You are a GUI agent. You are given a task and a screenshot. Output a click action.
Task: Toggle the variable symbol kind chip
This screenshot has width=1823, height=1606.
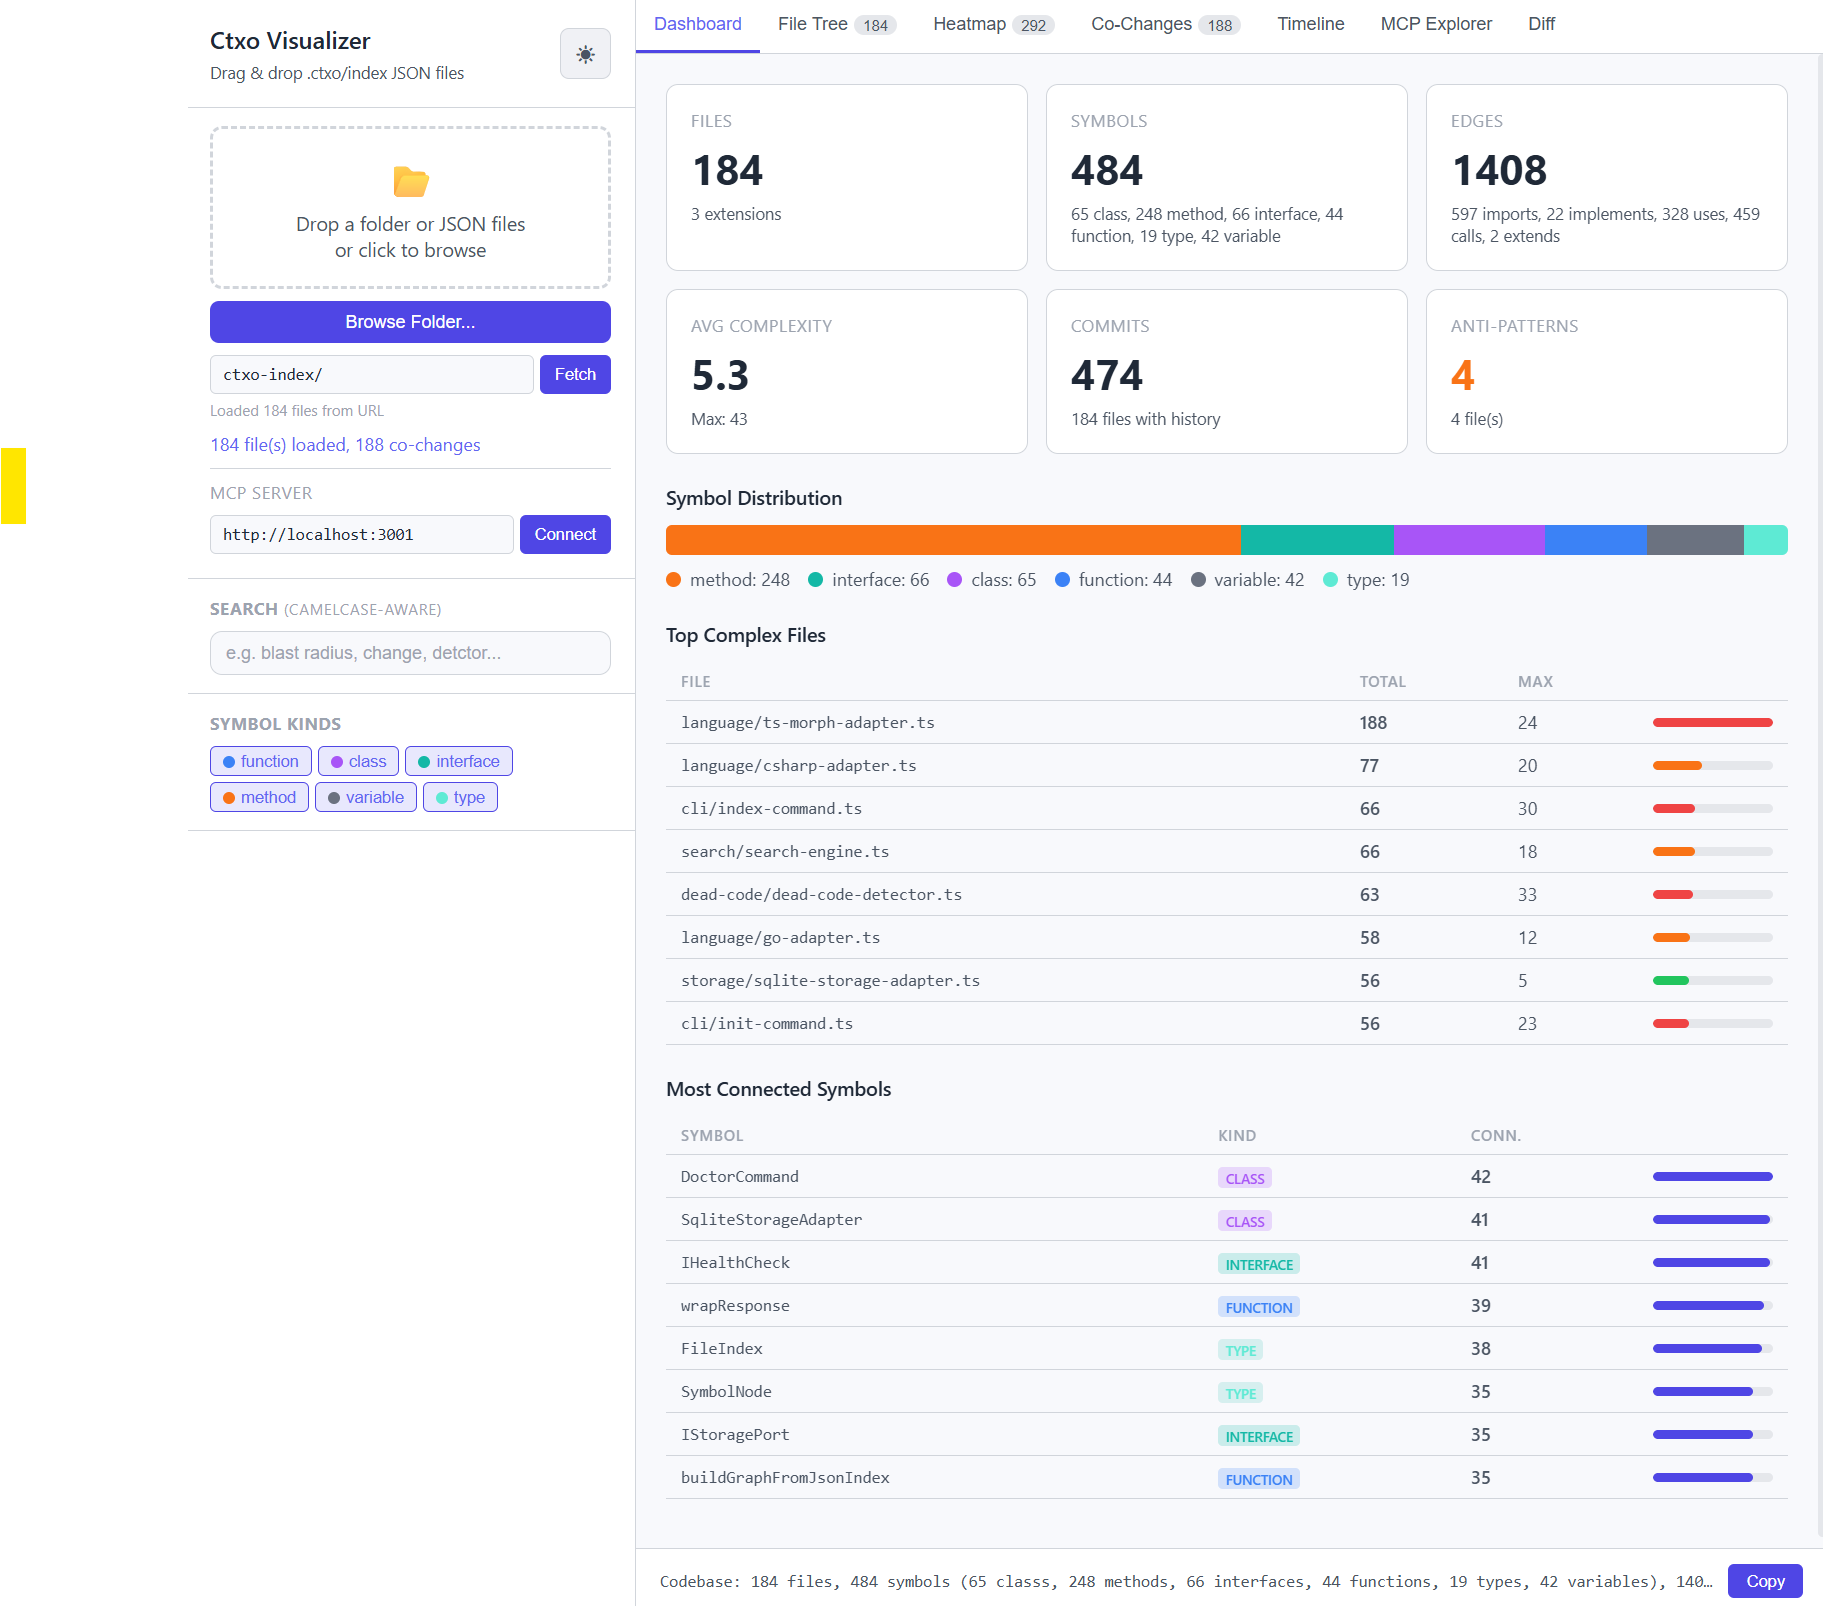(x=365, y=797)
